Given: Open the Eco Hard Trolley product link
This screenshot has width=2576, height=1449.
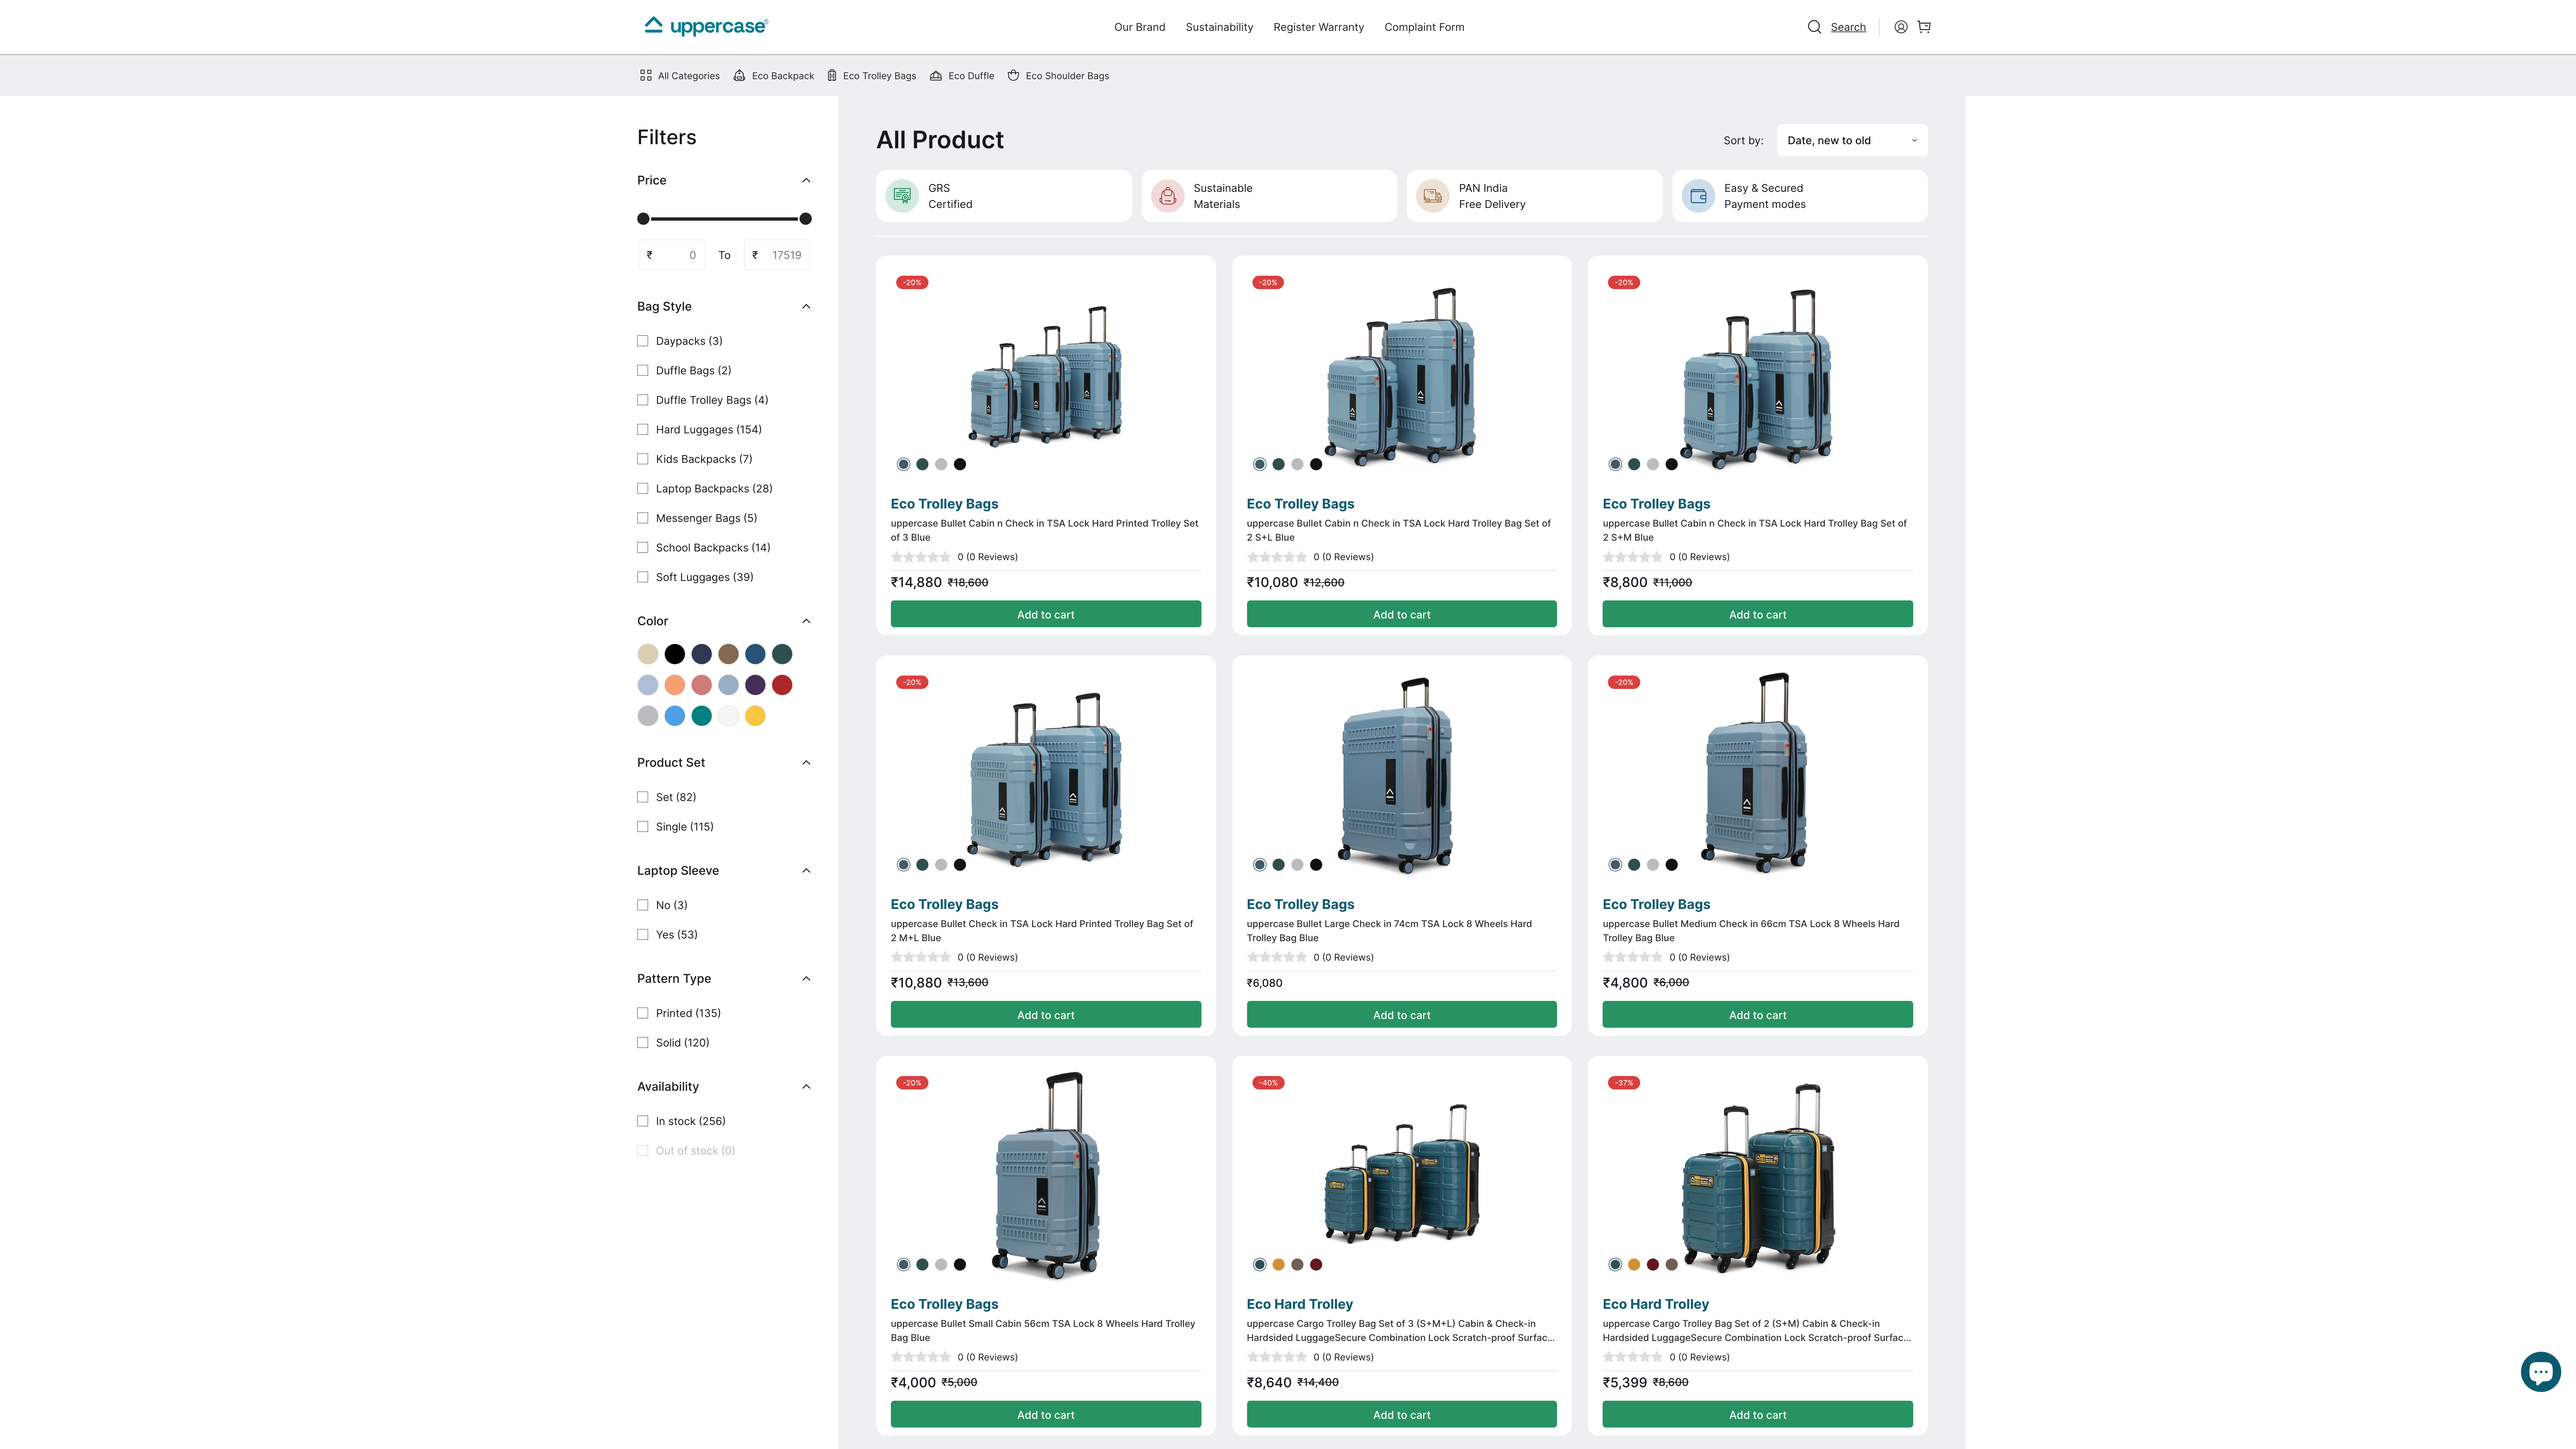Looking at the screenshot, I should point(1299,1304).
